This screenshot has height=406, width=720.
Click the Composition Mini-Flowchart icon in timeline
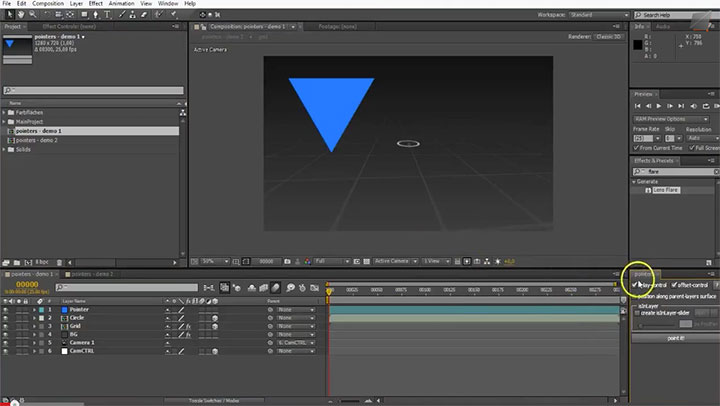[x=209, y=288]
